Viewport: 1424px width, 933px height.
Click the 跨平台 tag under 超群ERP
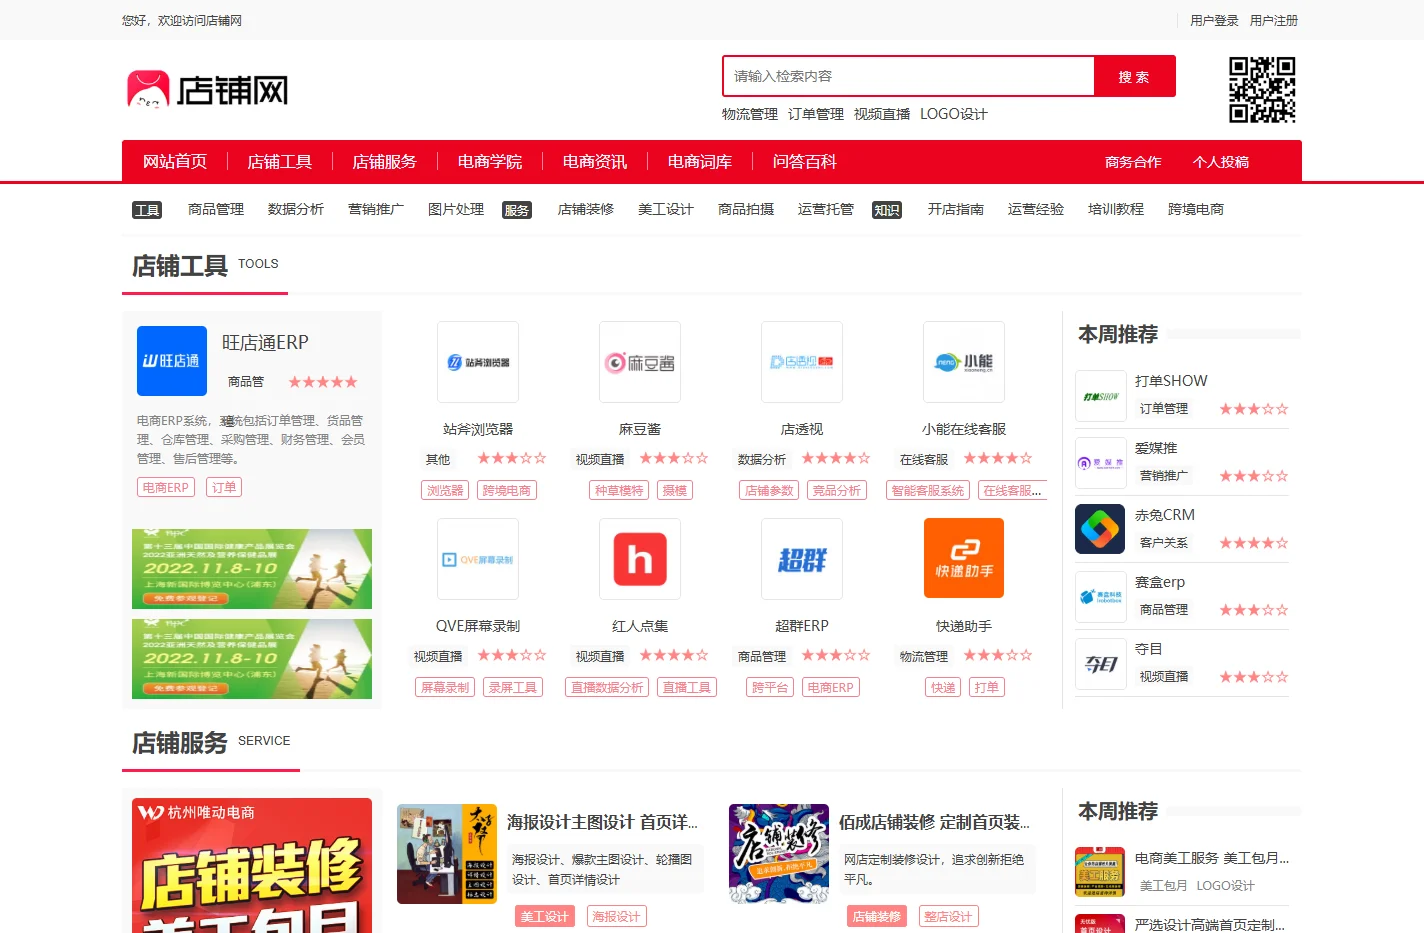coord(771,687)
